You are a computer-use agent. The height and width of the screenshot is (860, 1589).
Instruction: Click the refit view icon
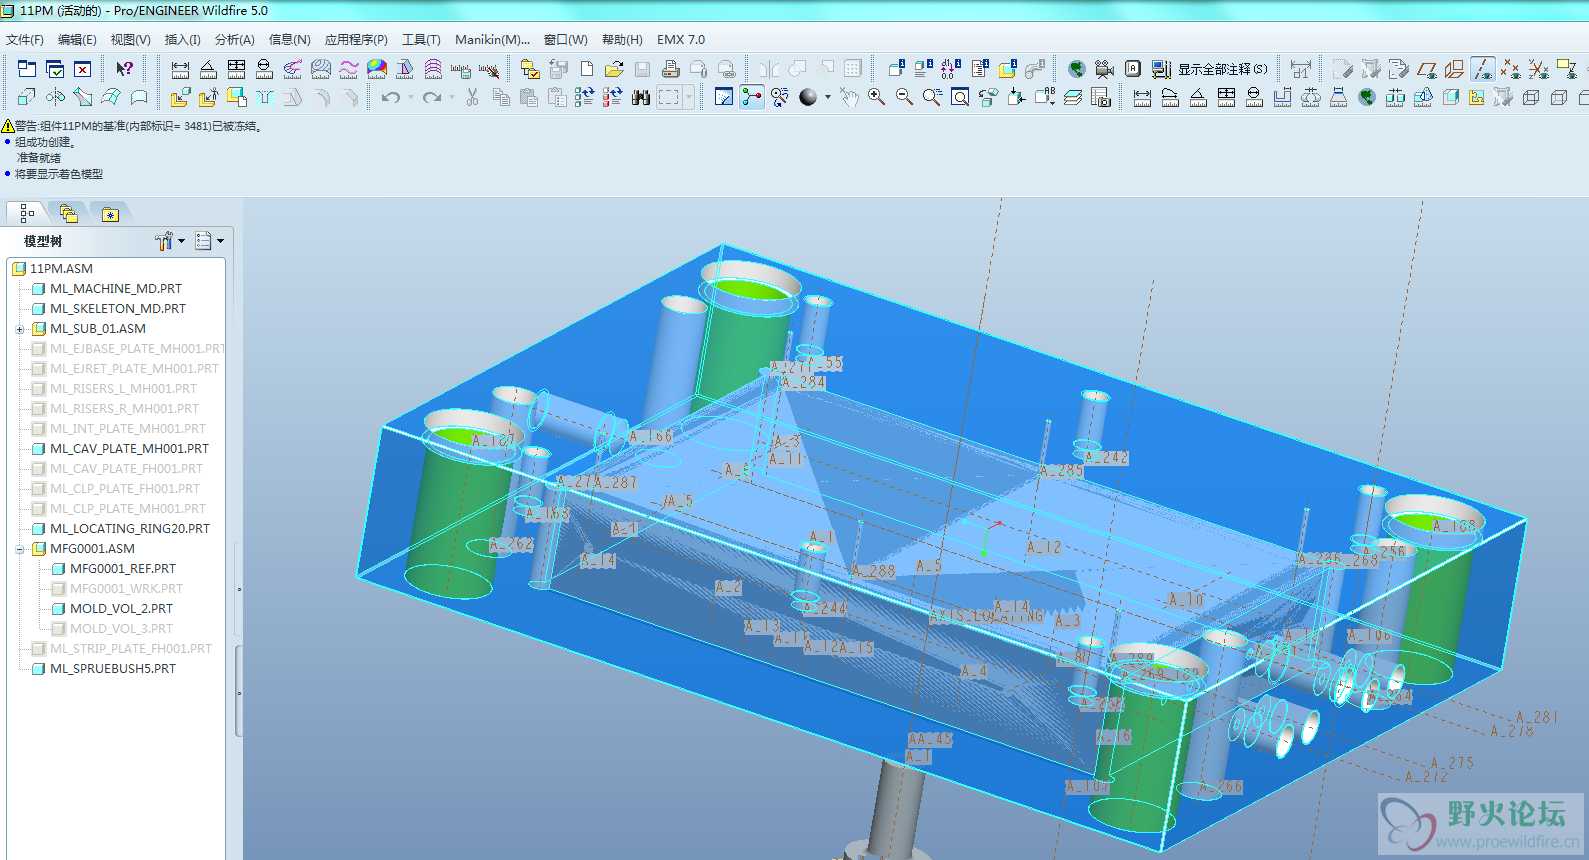pyautogui.click(x=960, y=97)
